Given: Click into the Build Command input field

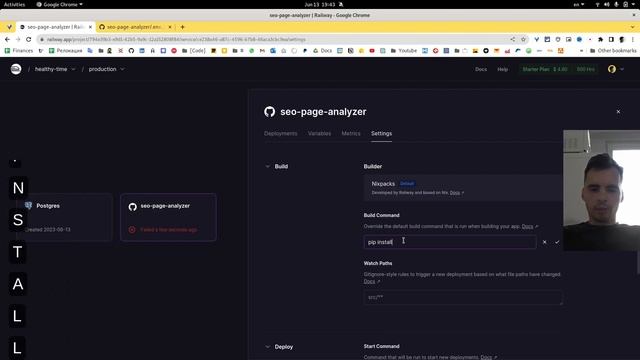Looking at the screenshot, I should tap(450, 242).
